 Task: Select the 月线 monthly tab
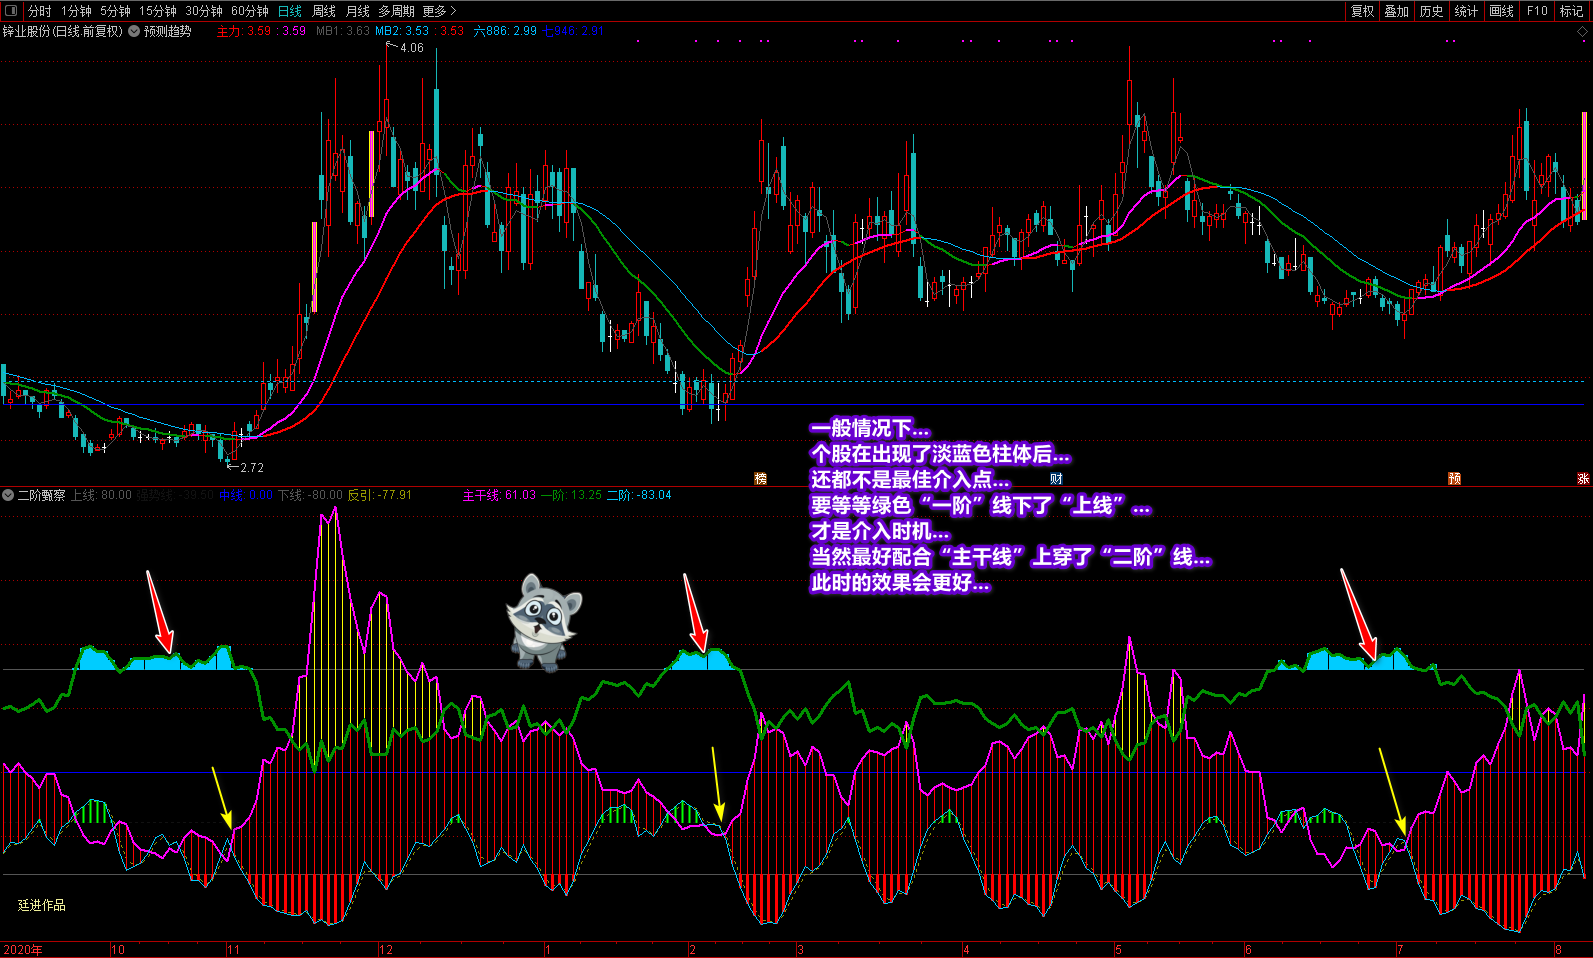357,11
